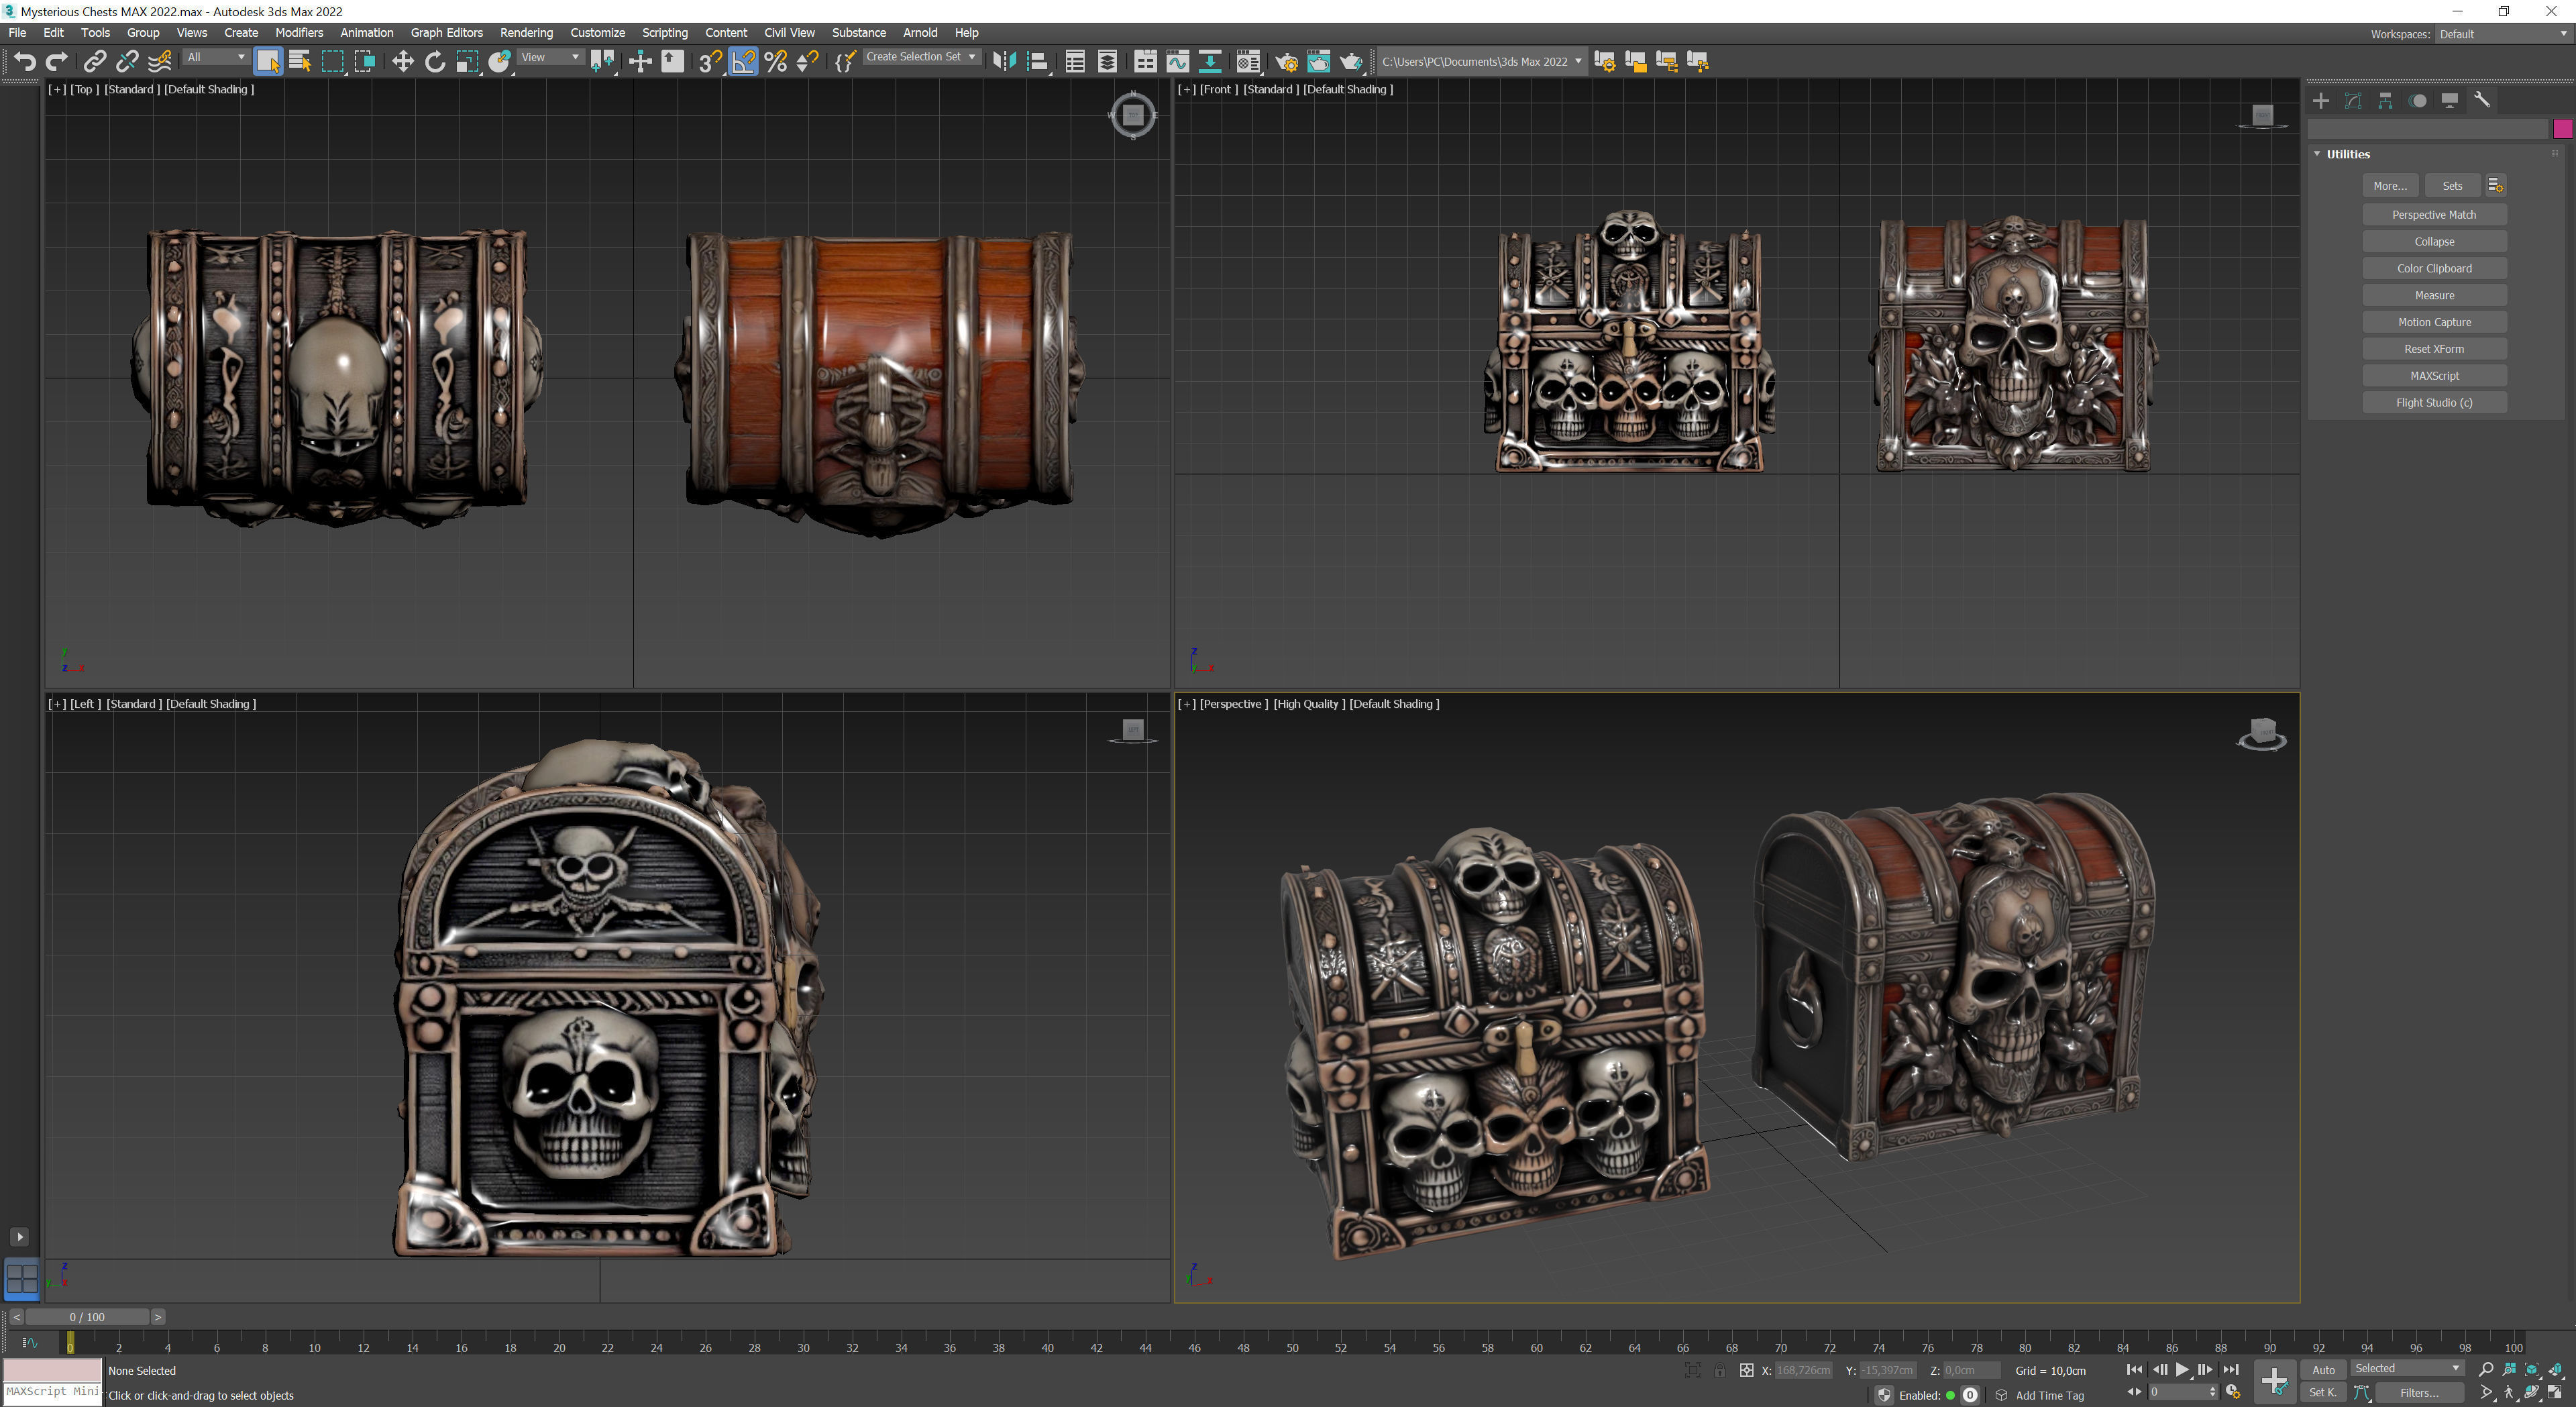Open the project path dropdown
The height and width of the screenshot is (1407, 2576).
pyautogui.click(x=1482, y=61)
